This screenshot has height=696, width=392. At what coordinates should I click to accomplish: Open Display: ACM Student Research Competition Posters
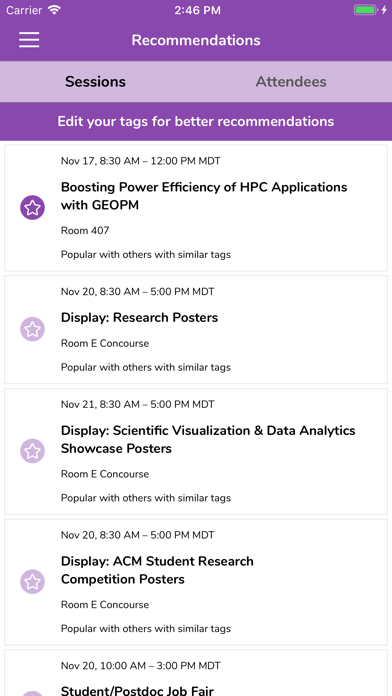point(157,570)
